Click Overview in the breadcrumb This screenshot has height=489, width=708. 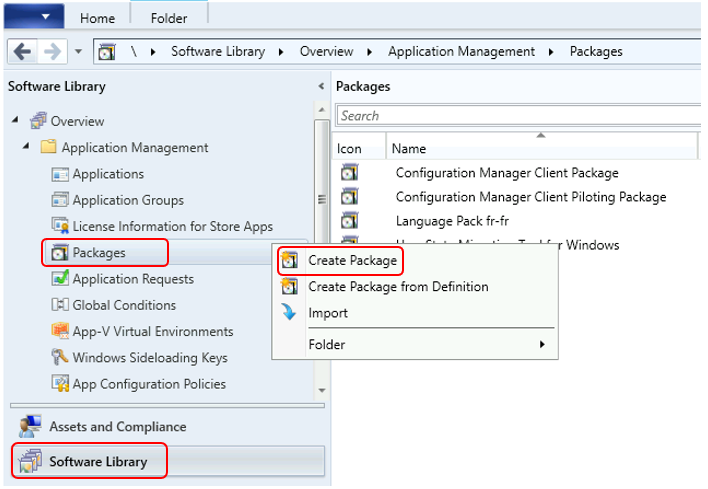pos(326,51)
